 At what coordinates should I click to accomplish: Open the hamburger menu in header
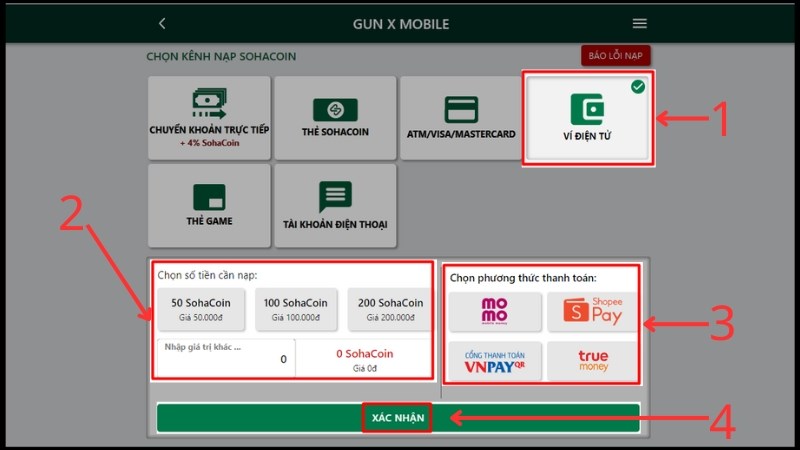[x=639, y=23]
